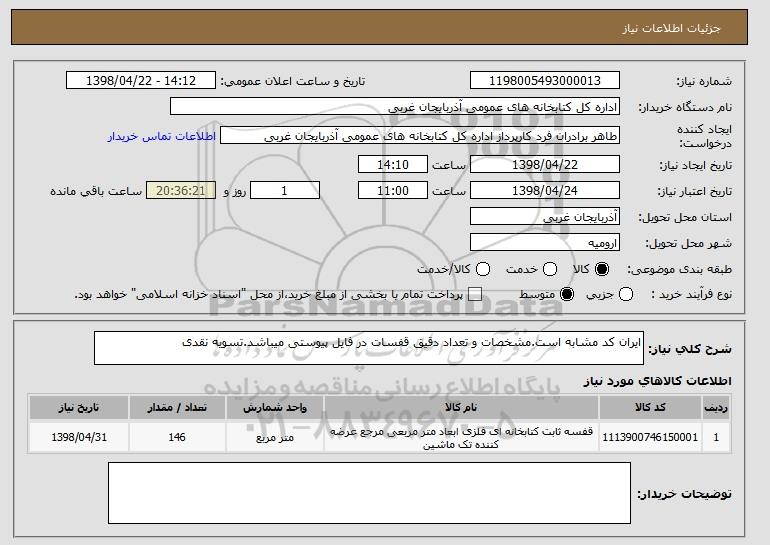Click the need creation date 1398/04/22 field
This screenshot has height=545, width=770.
click(543, 164)
